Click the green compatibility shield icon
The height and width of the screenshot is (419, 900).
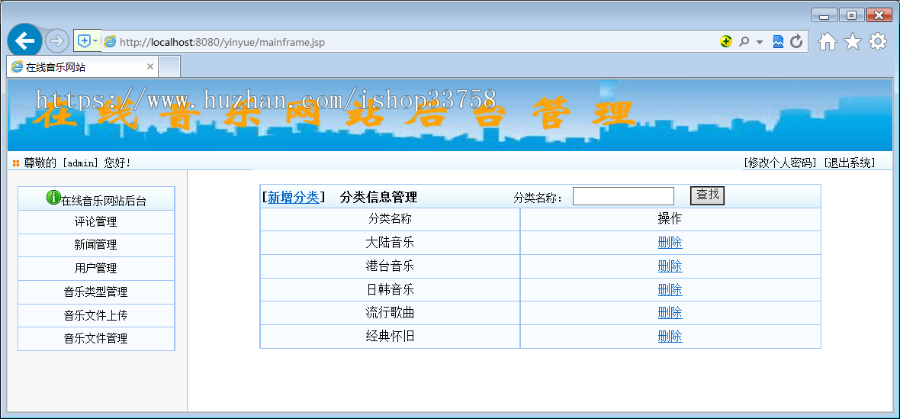tap(726, 41)
